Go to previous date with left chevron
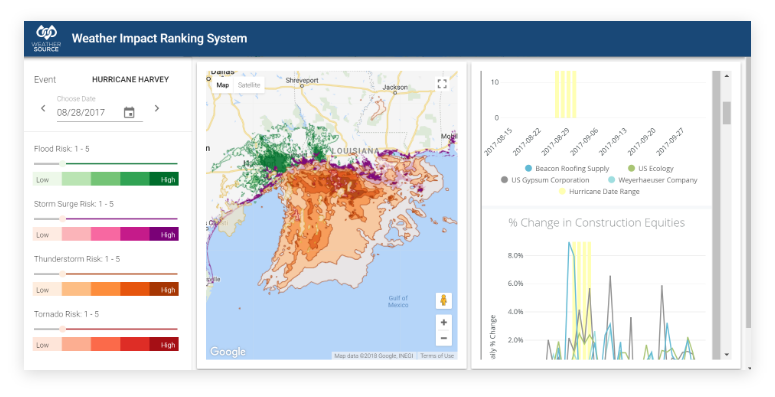Viewport: 775px width, 397px height. [43, 108]
